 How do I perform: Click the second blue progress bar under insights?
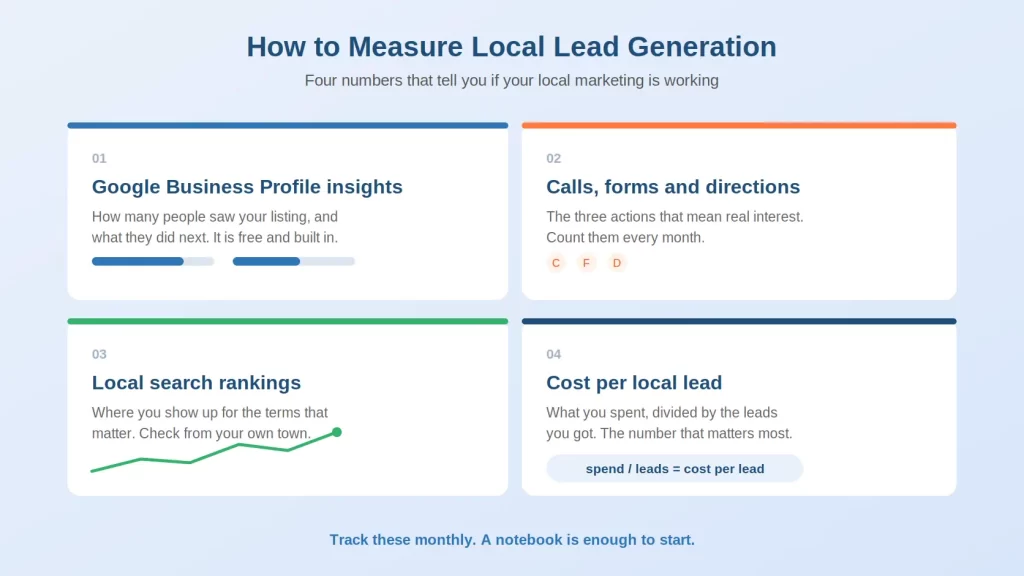coord(294,261)
